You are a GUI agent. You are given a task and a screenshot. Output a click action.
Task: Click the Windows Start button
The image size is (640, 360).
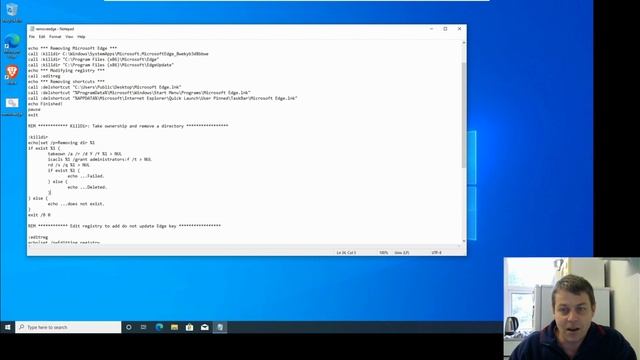coord(7,327)
